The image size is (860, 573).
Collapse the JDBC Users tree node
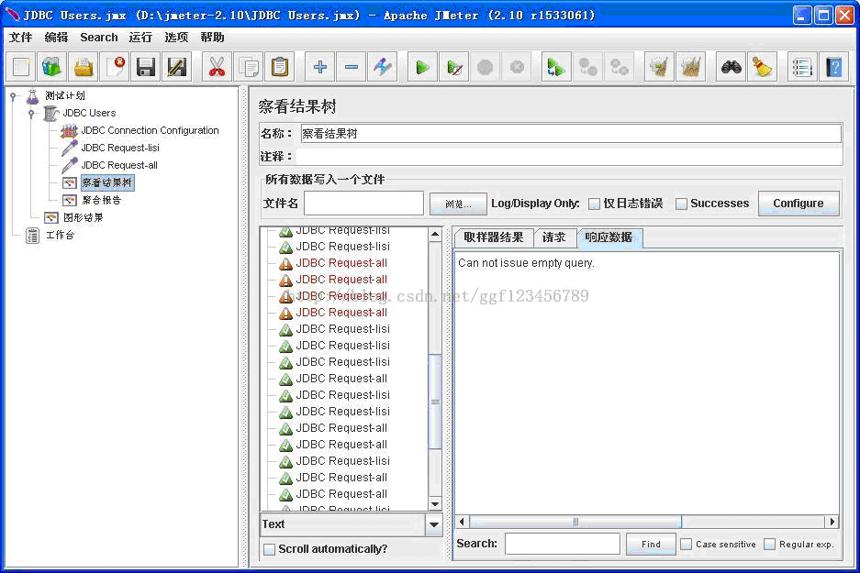(x=31, y=114)
